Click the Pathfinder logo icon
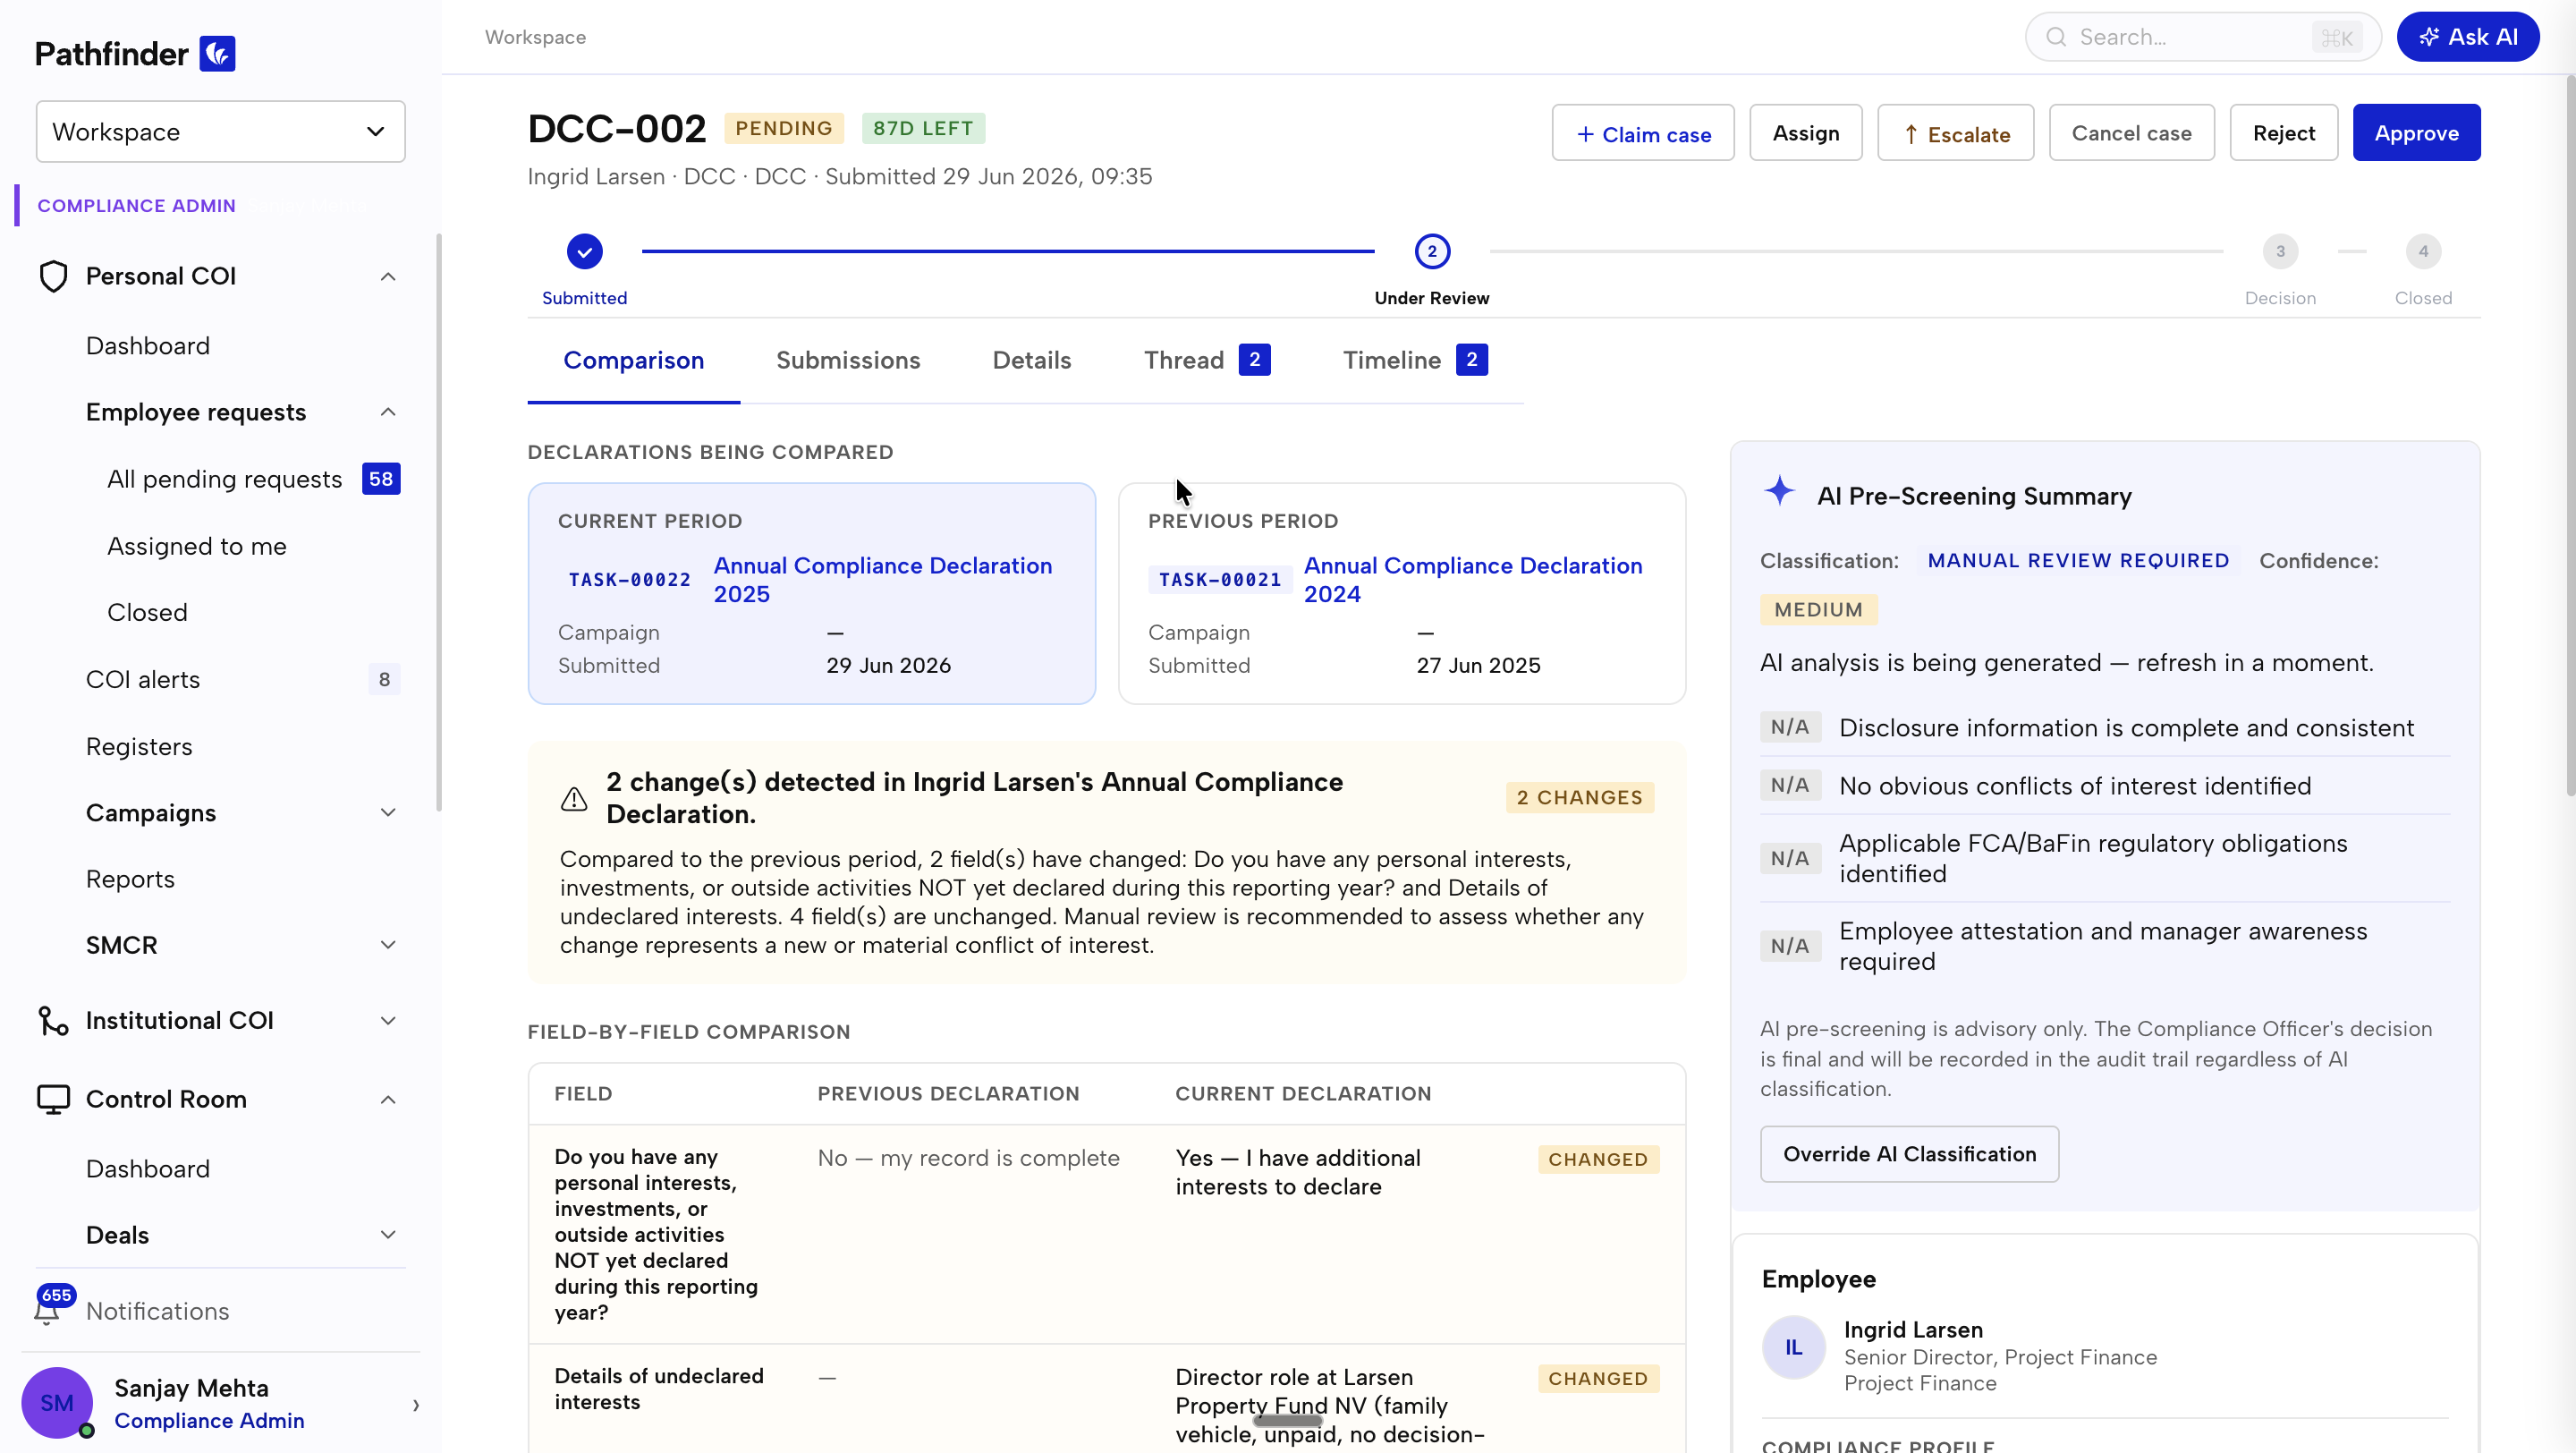Image resolution: width=2576 pixels, height=1453 pixels. [x=217, y=54]
